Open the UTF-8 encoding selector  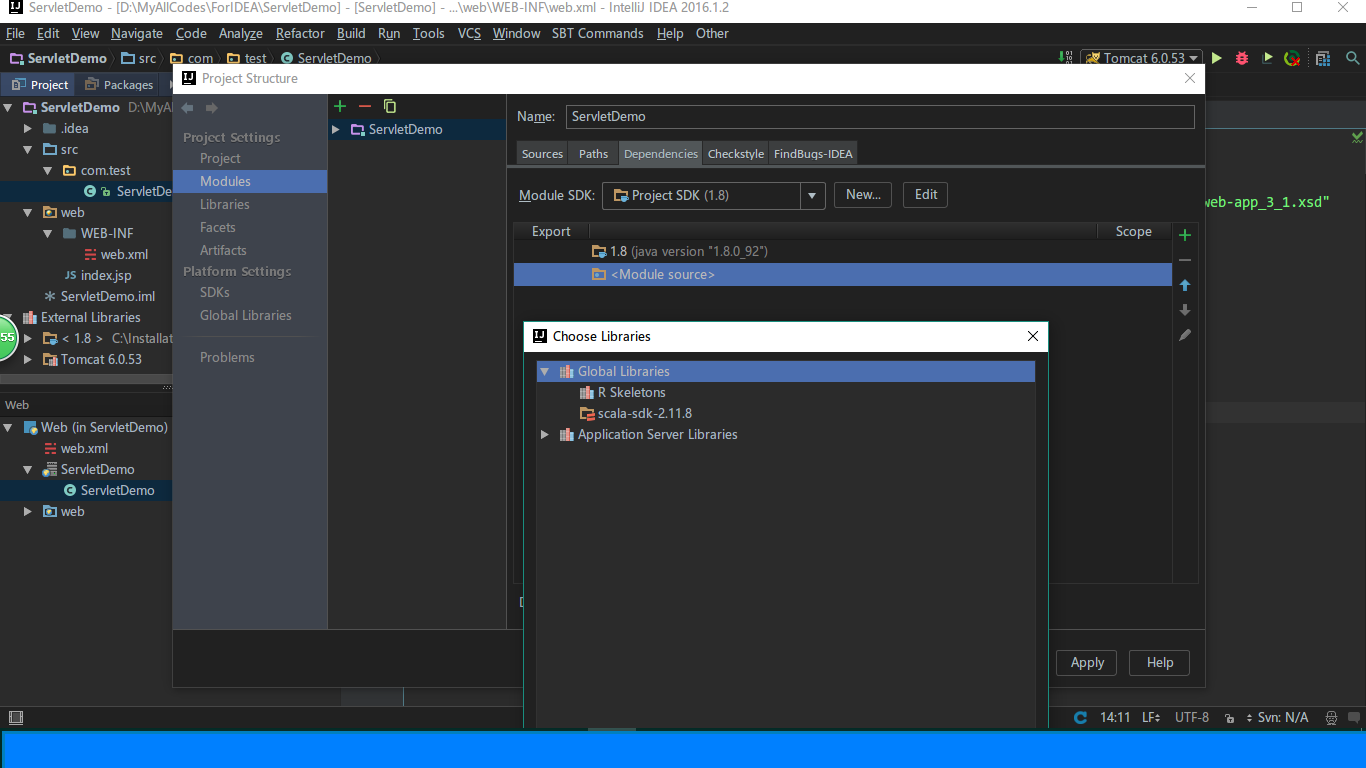[1192, 718]
